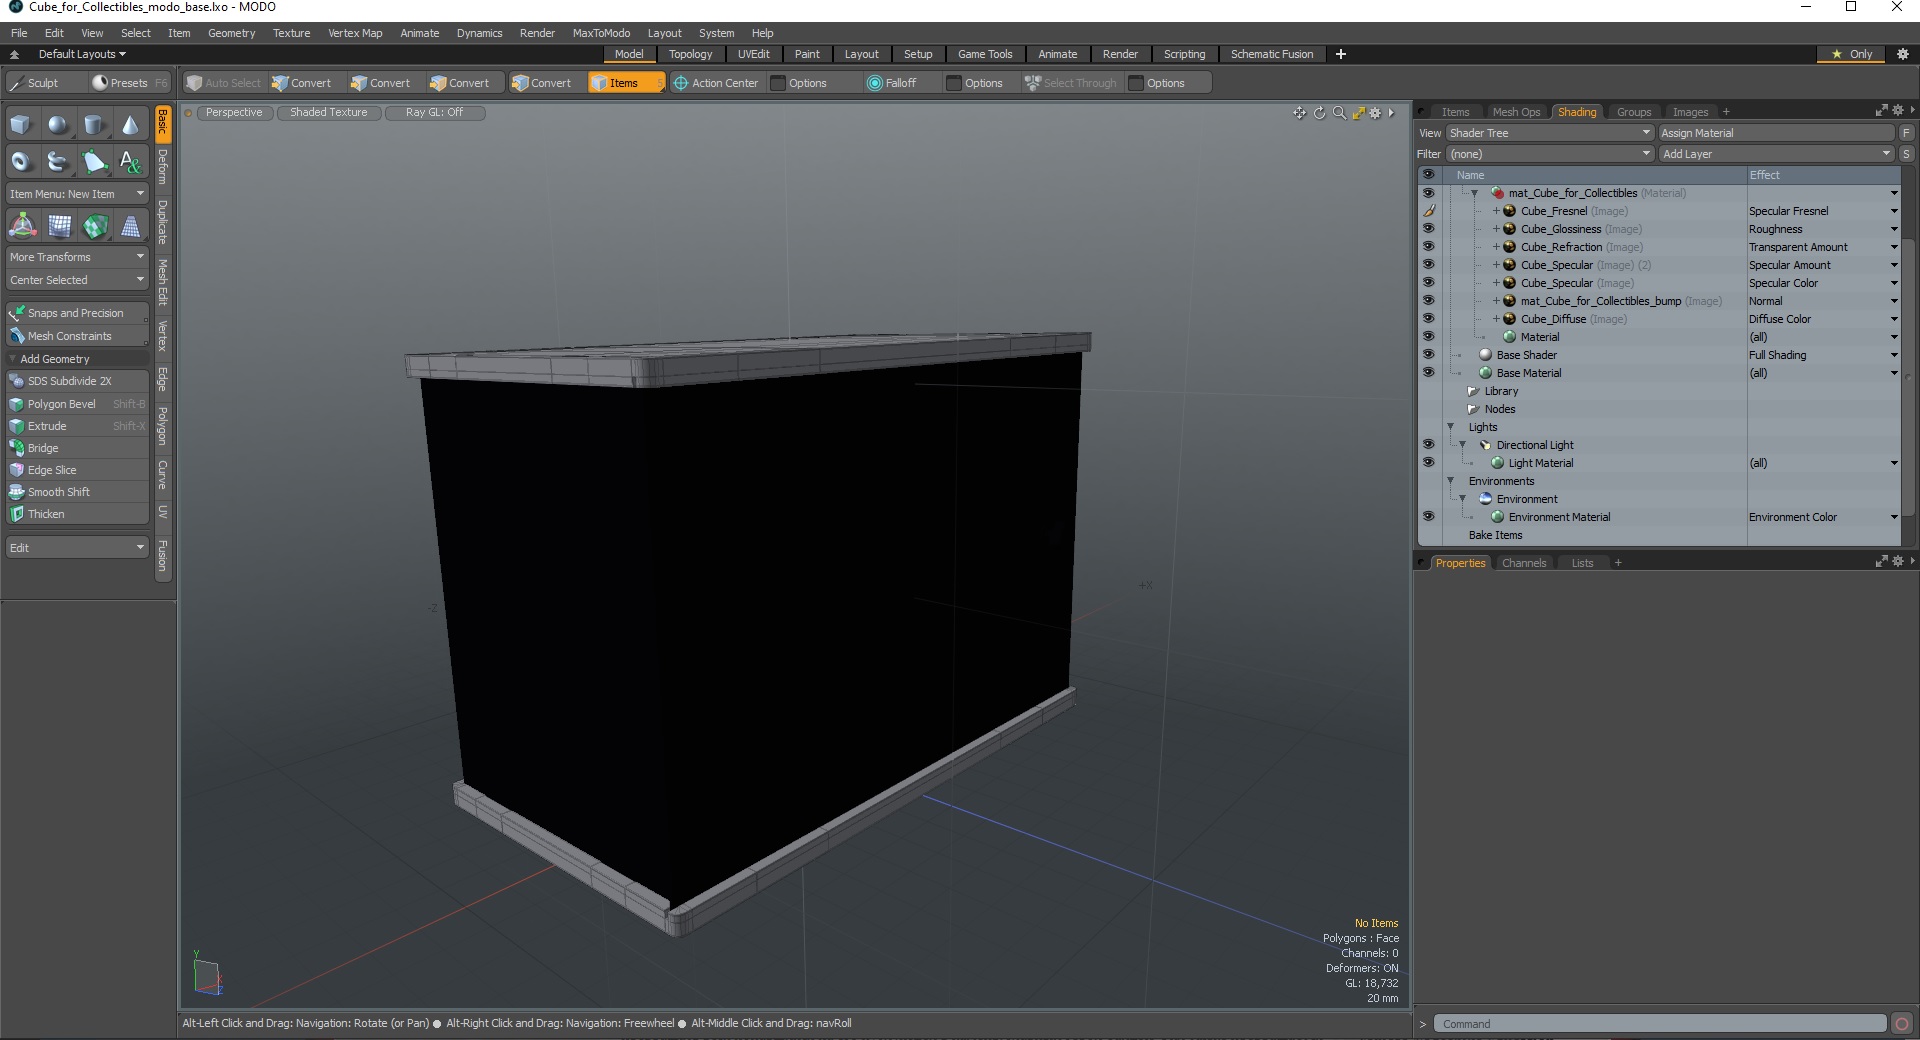Open the Center Selected dropdown
Image resolution: width=1920 pixels, height=1040 pixels.
(x=77, y=280)
